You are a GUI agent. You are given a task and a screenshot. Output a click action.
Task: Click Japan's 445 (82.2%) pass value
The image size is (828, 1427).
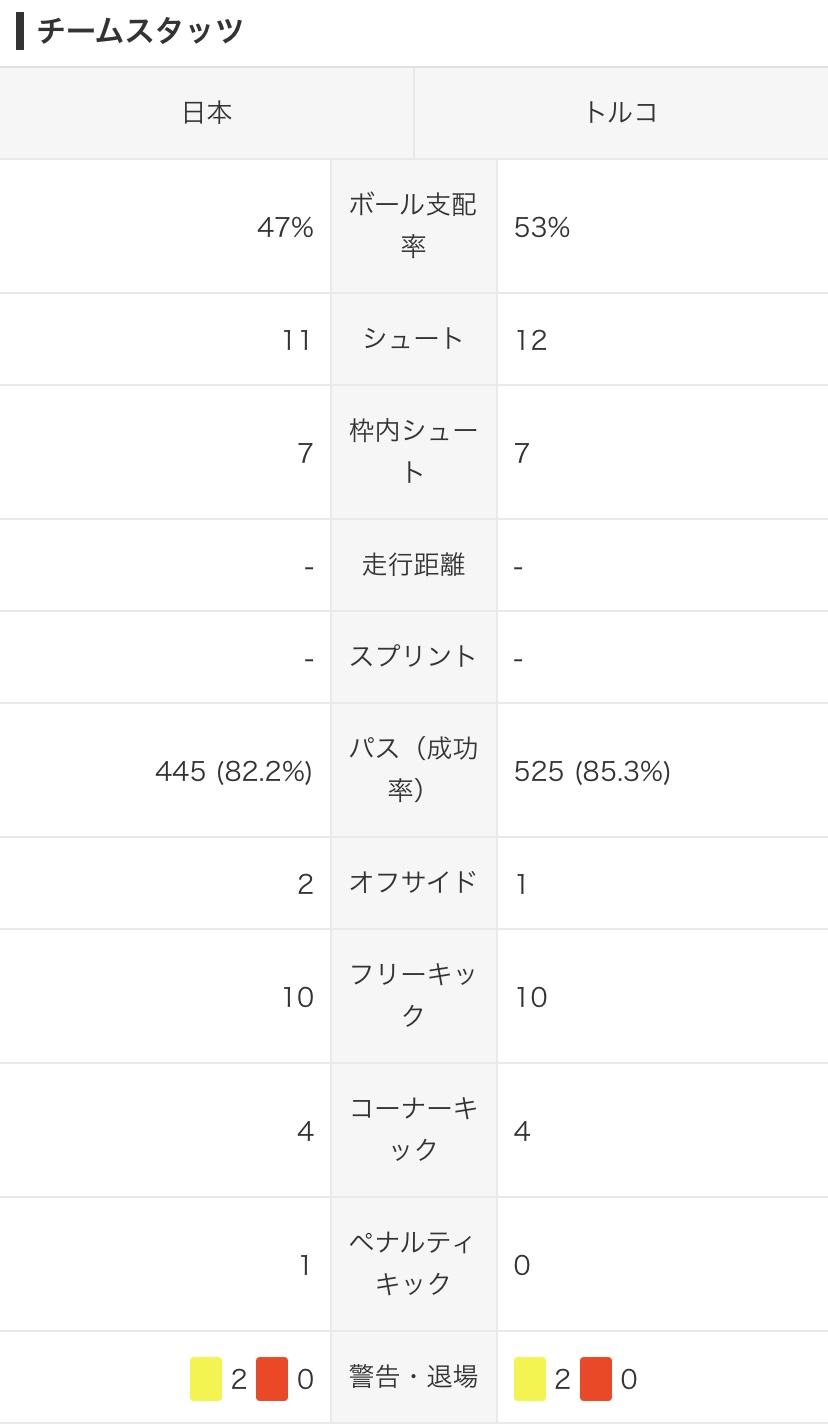tap(234, 771)
